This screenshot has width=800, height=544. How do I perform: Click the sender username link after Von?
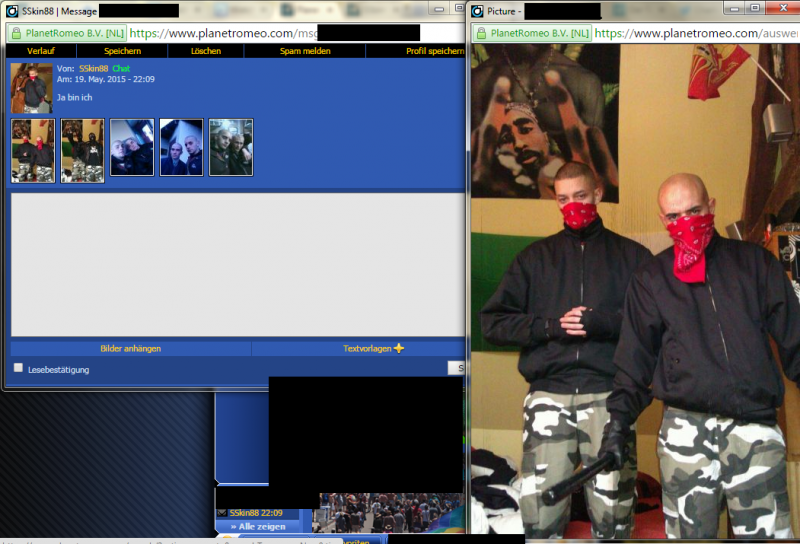[x=93, y=68]
